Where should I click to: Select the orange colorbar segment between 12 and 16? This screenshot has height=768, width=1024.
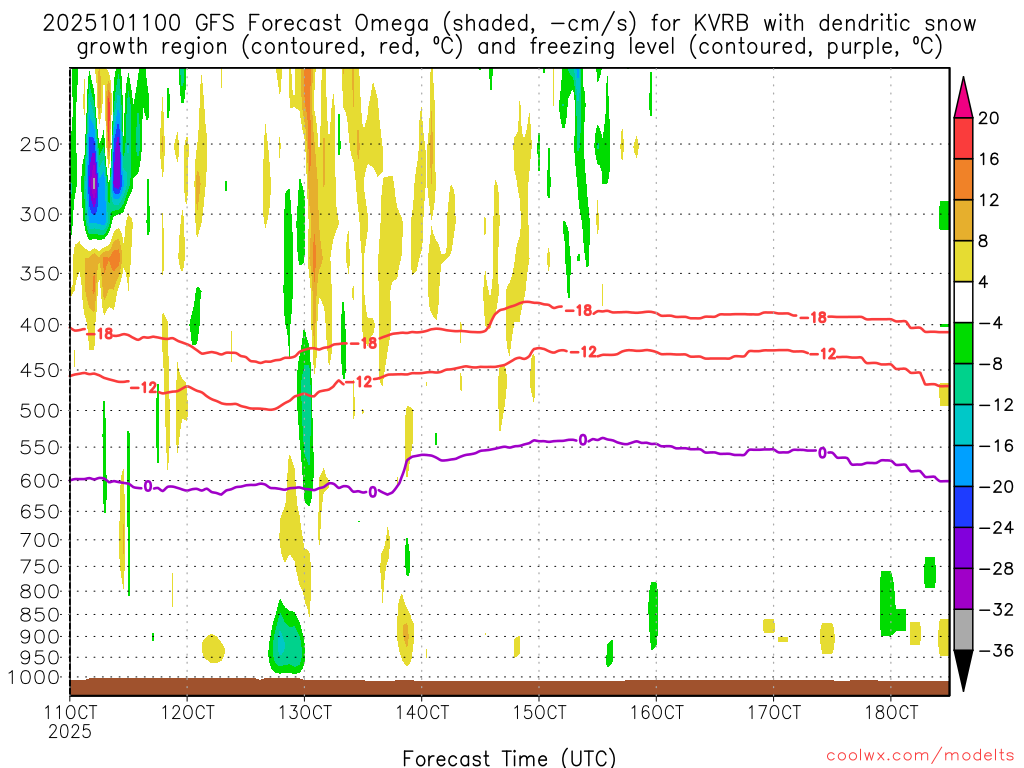pyautogui.click(x=963, y=180)
